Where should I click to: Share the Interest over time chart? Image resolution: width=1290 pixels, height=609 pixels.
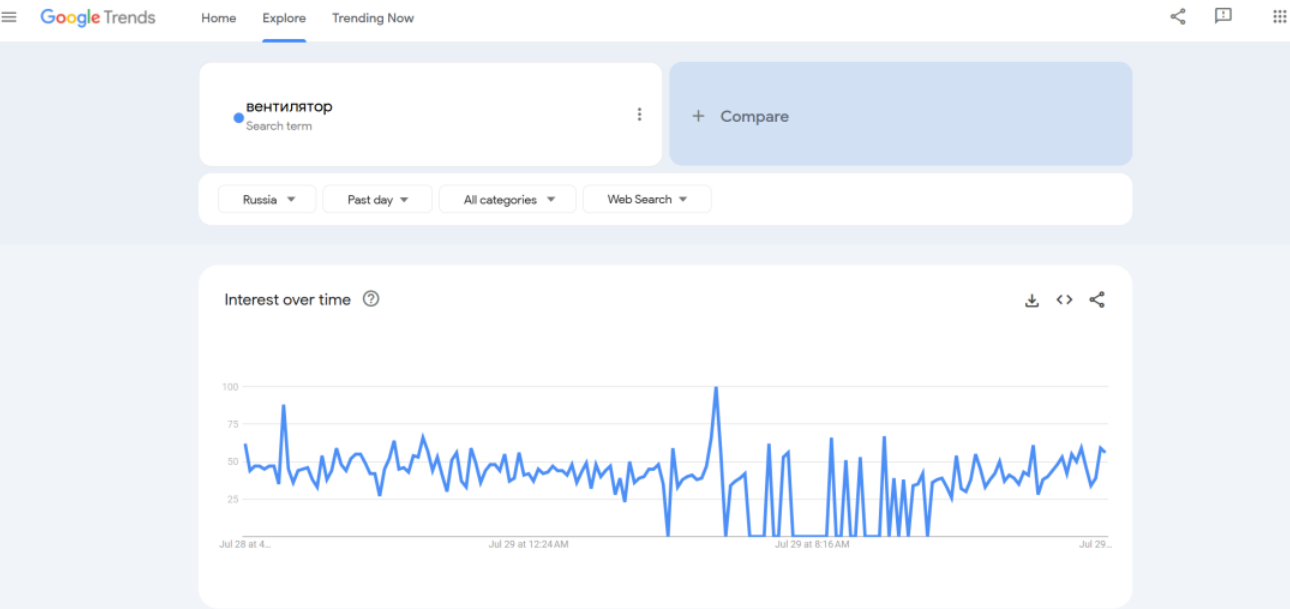click(1097, 300)
